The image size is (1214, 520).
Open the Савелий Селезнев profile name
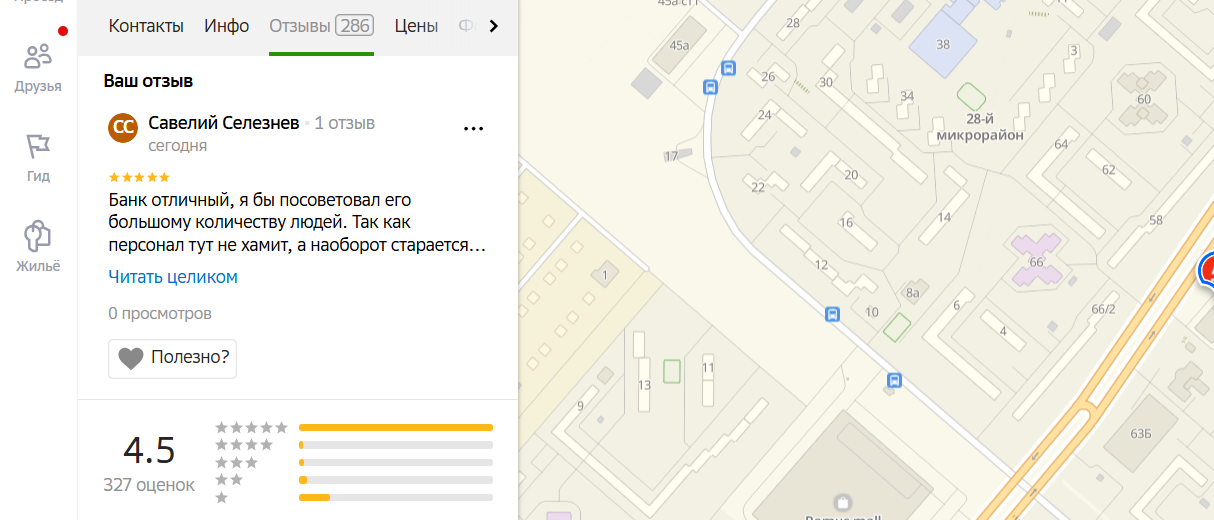(x=223, y=122)
